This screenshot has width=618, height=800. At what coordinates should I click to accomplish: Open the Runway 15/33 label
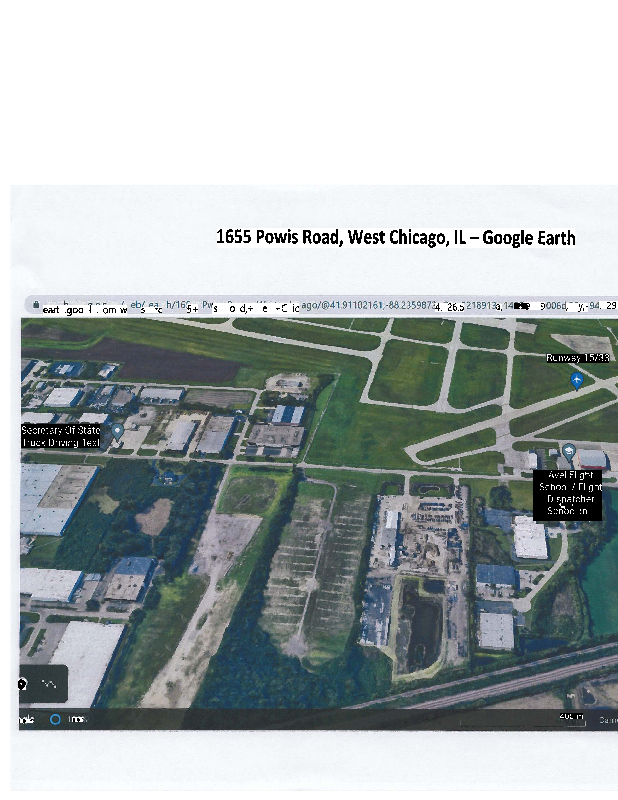coord(577,357)
